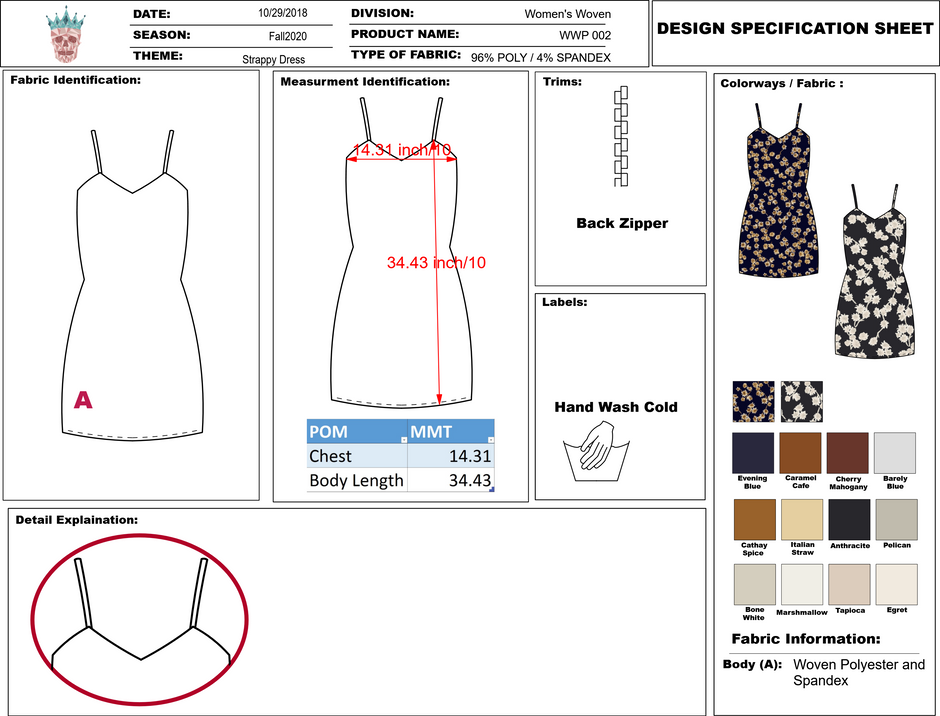Click the navy floral dress colorway image
Screen dimensions: 940x716
click(778, 189)
